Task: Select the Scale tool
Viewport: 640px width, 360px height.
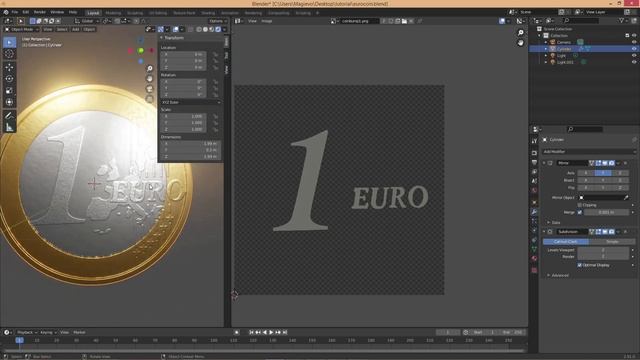Action: click(9, 91)
